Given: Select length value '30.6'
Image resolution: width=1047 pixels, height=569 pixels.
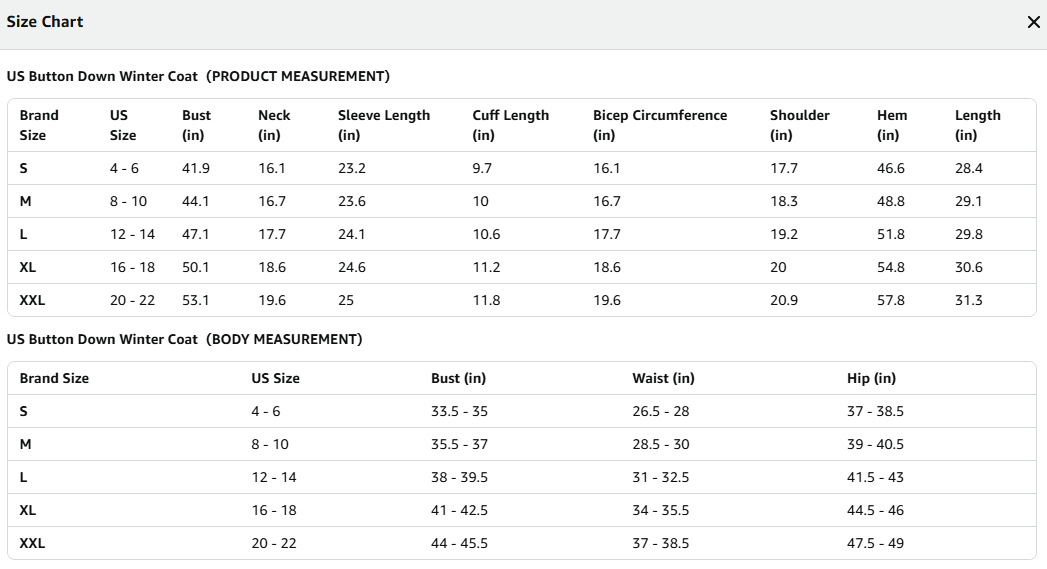Looking at the screenshot, I should point(969,267).
